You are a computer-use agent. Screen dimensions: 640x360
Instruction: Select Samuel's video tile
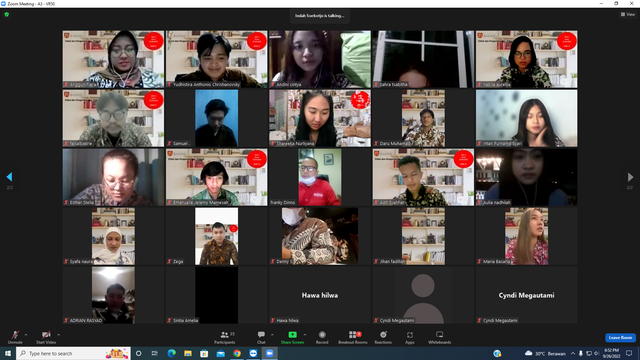point(216,118)
